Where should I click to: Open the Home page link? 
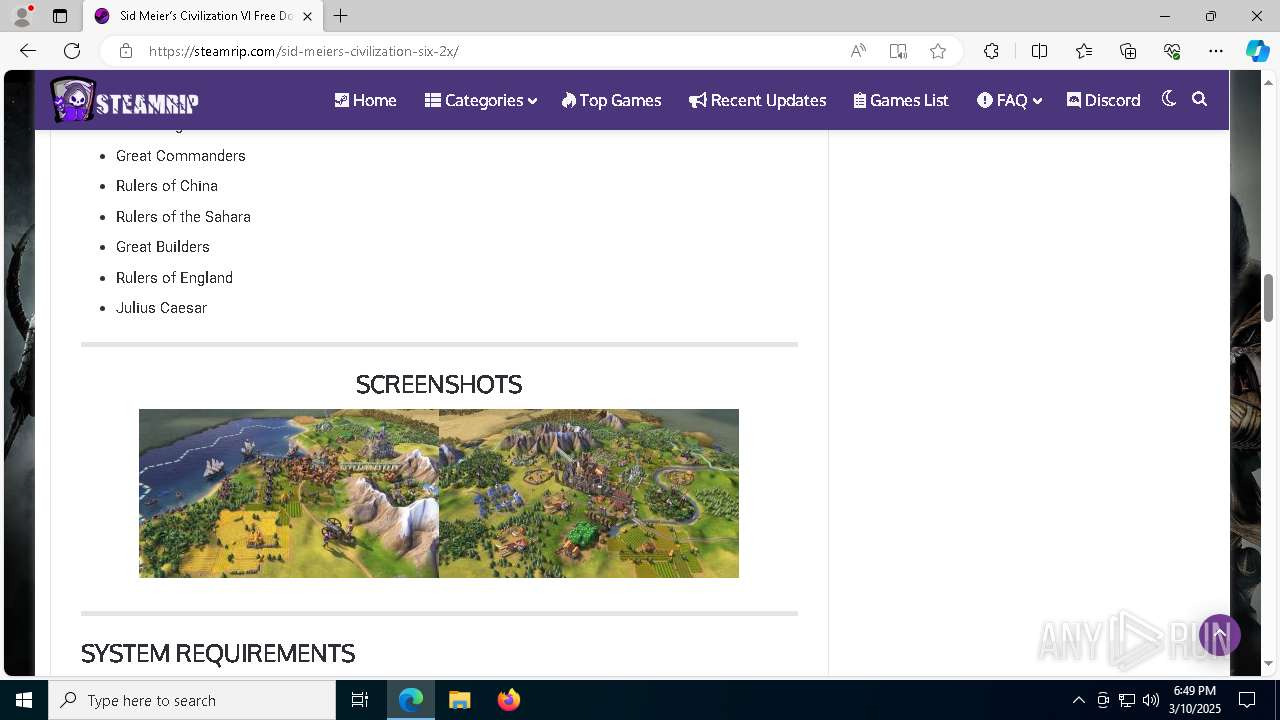365,100
